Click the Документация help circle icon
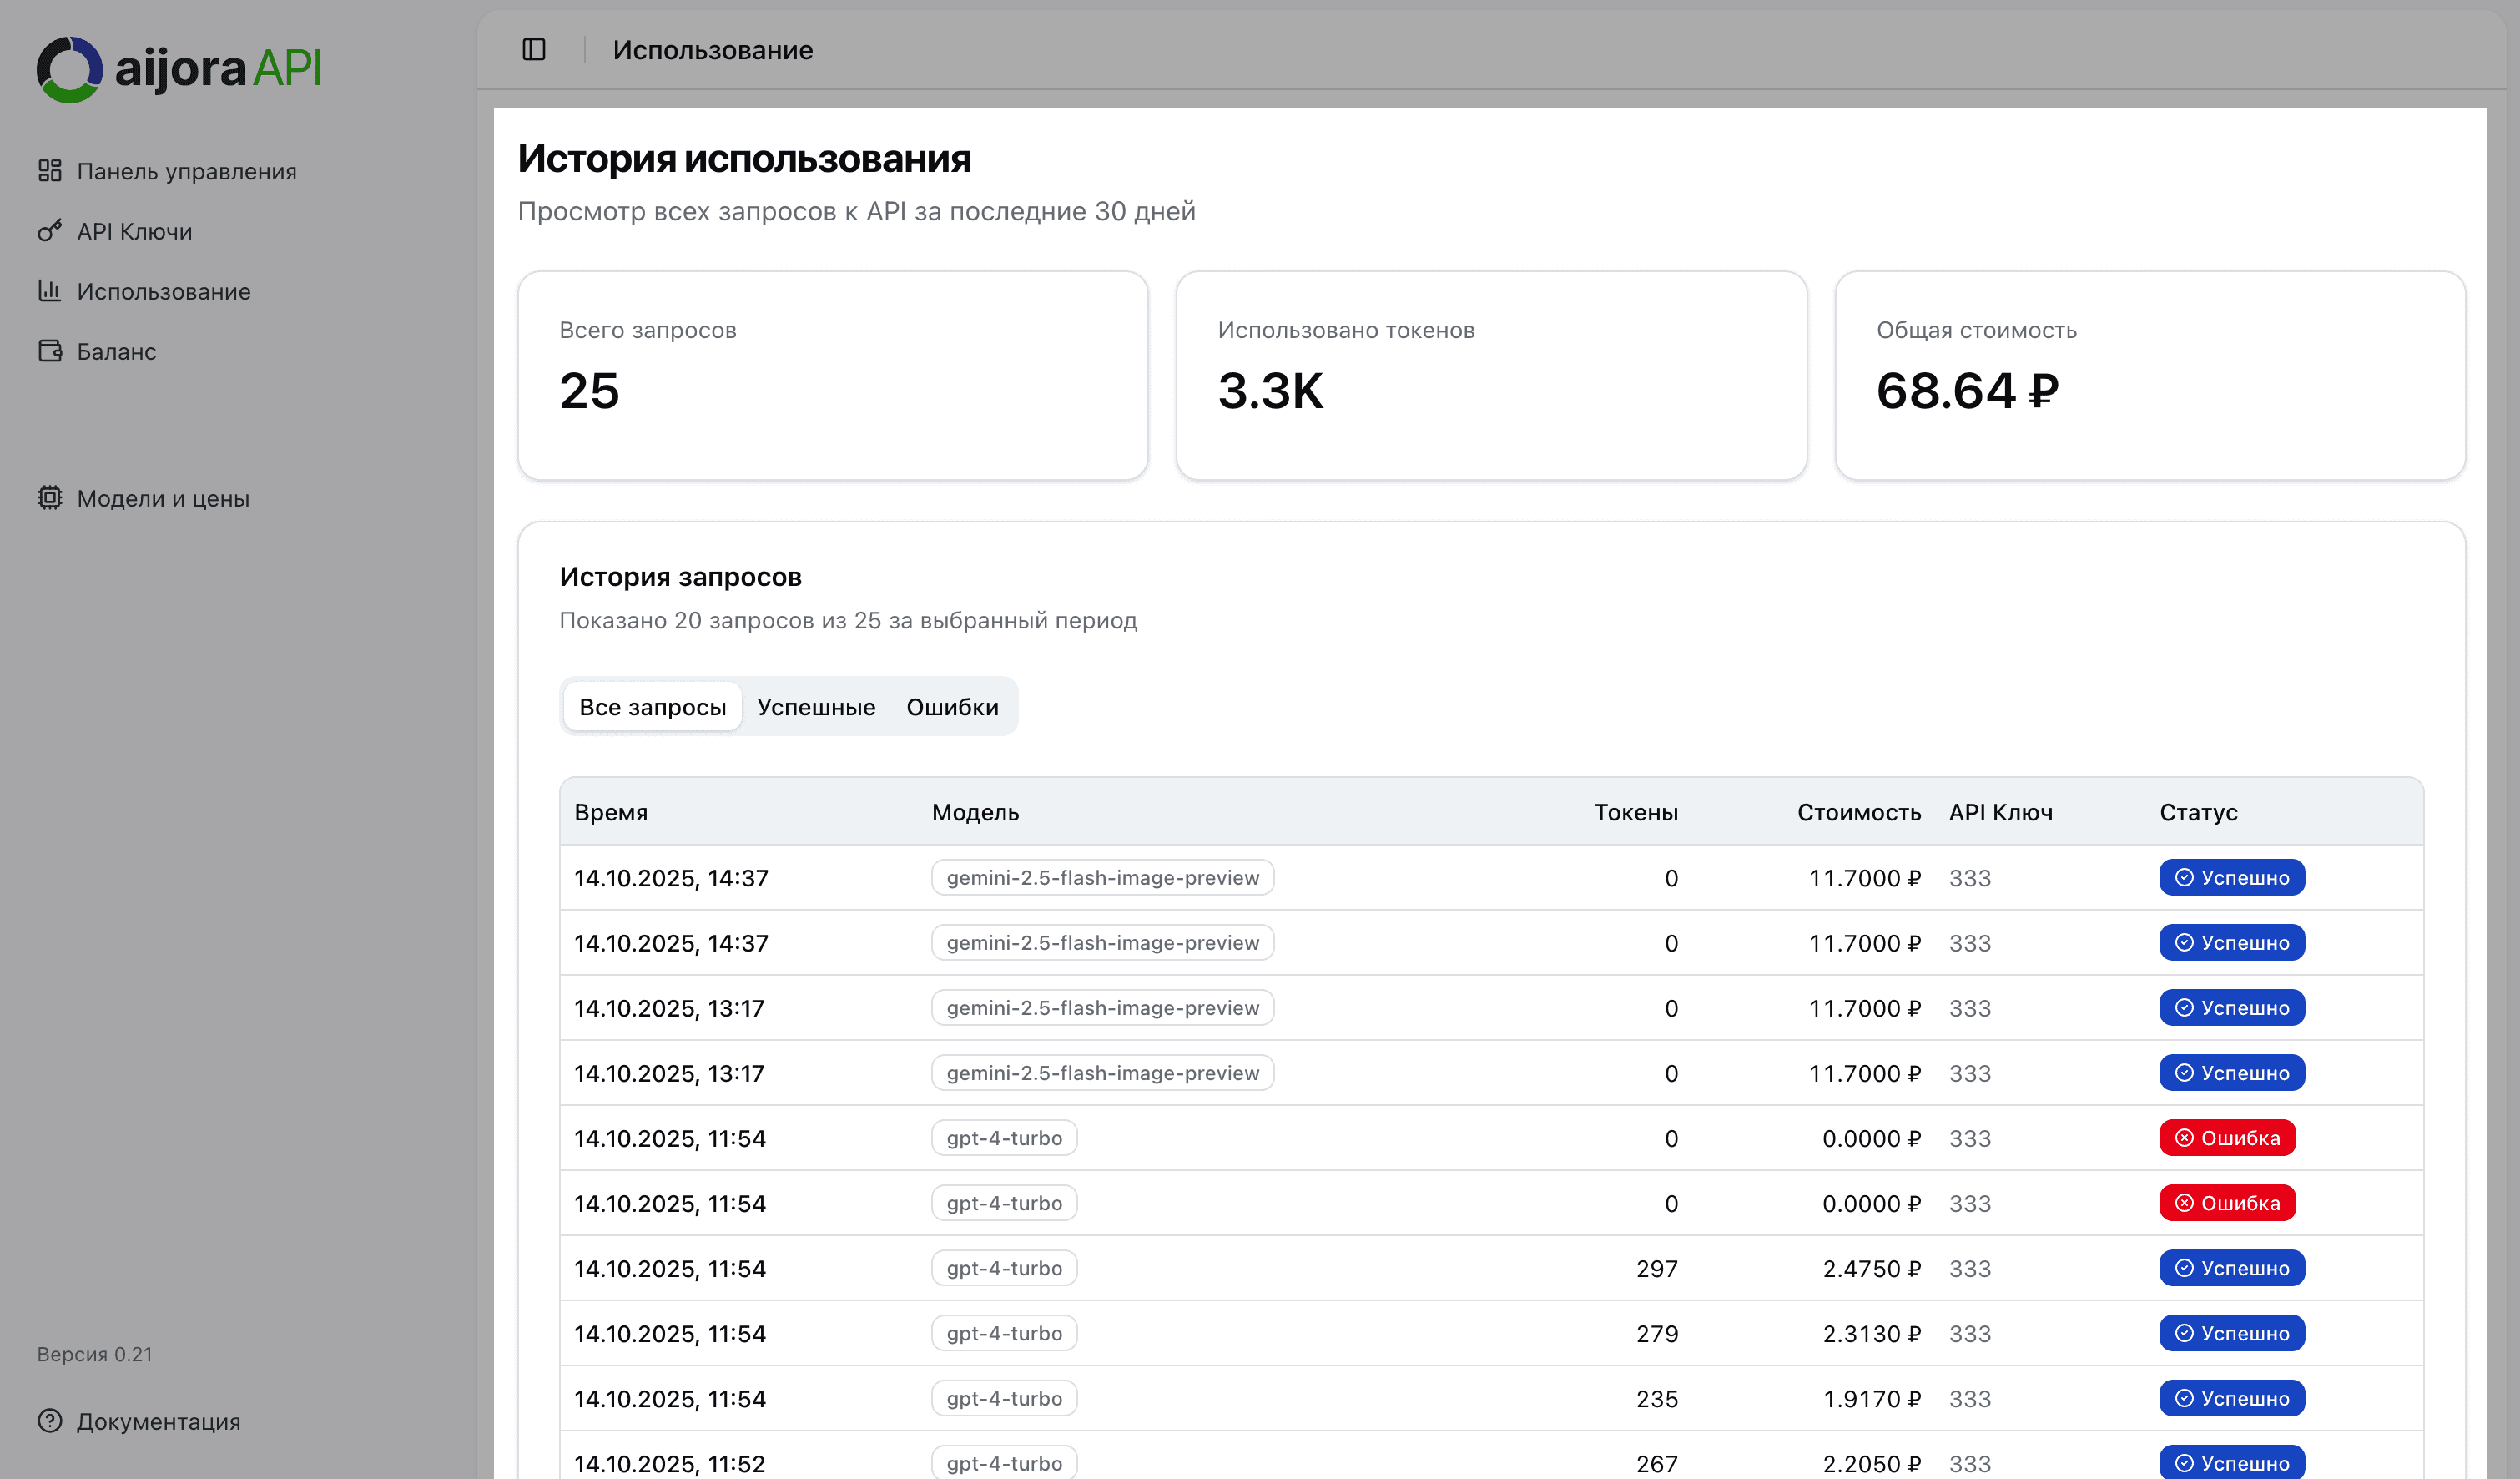This screenshot has height=1479, width=2520. [50, 1420]
